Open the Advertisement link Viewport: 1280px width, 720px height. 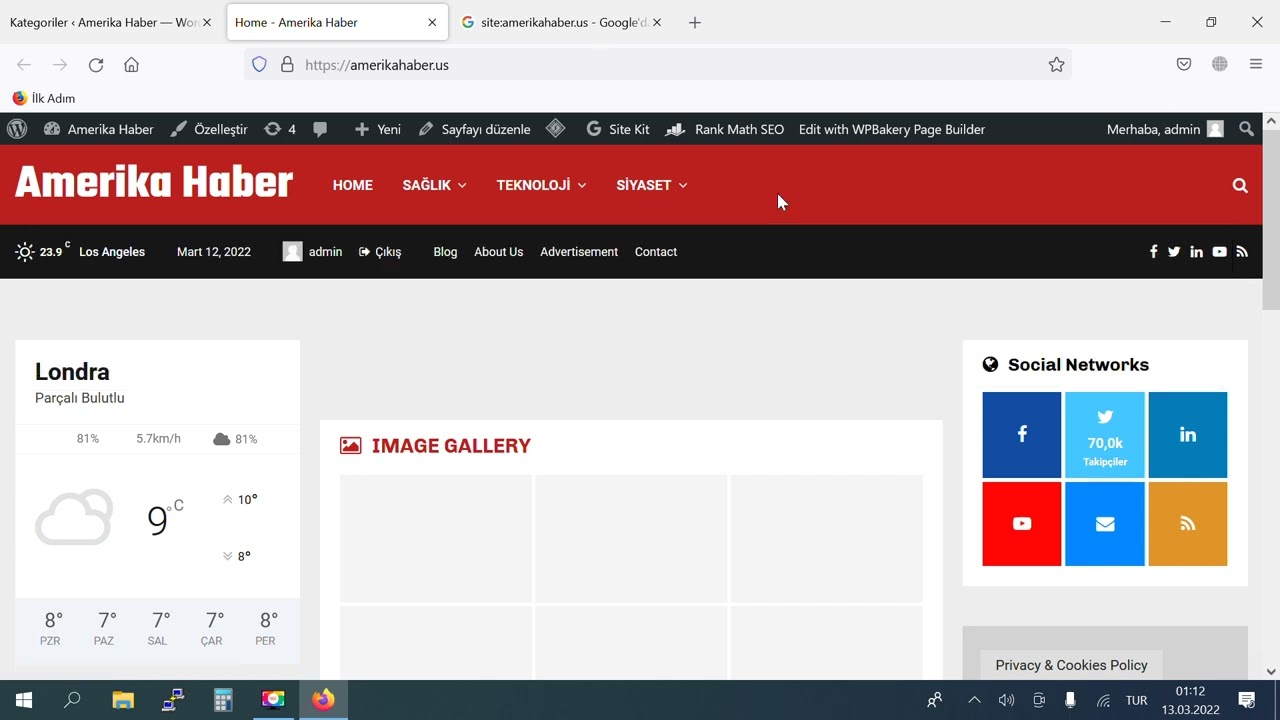579,252
